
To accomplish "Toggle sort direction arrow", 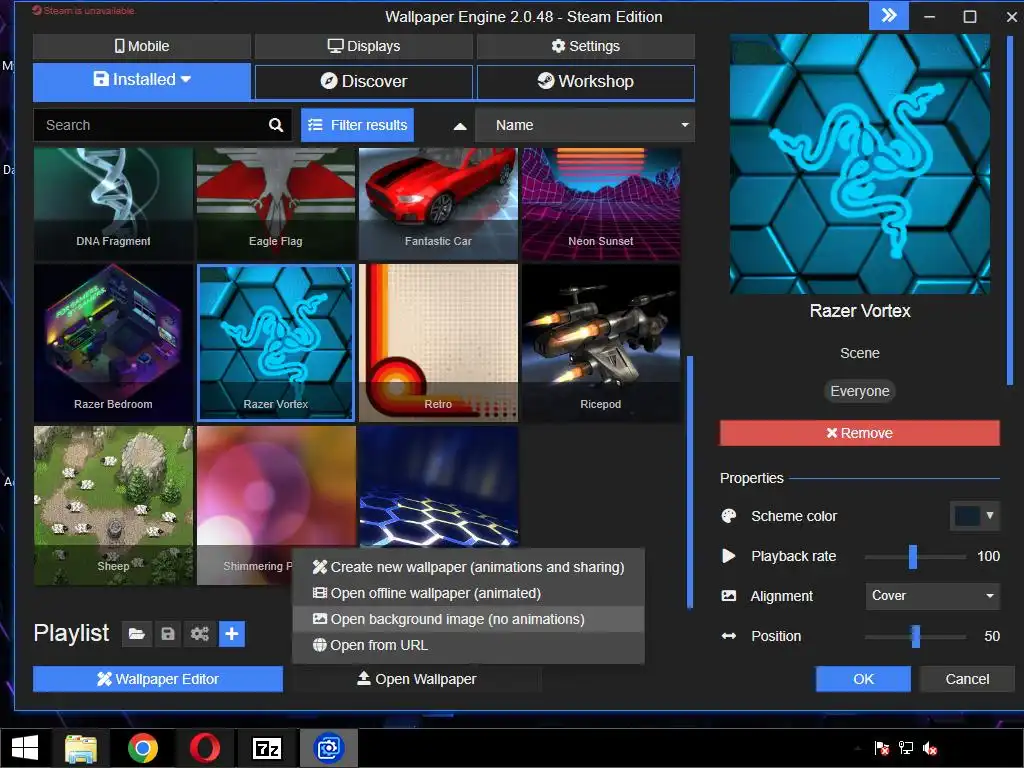I will [460, 126].
